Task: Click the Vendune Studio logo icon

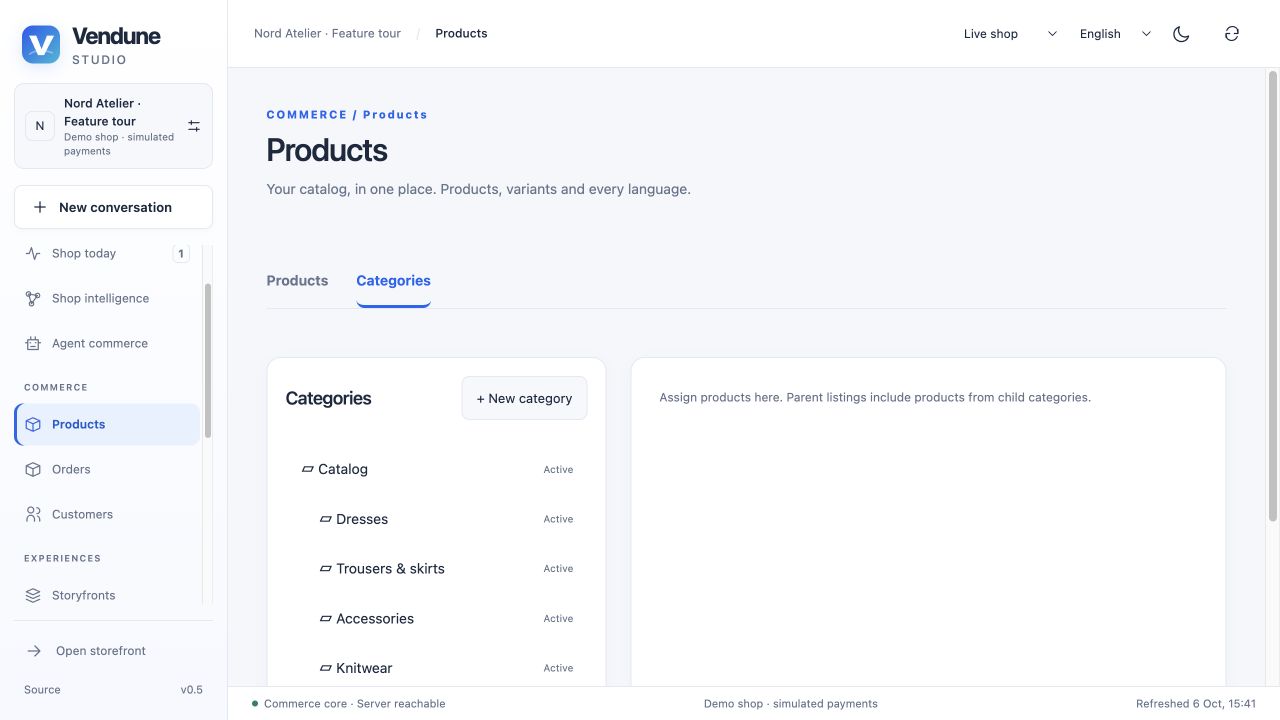Action: (x=41, y=45)
